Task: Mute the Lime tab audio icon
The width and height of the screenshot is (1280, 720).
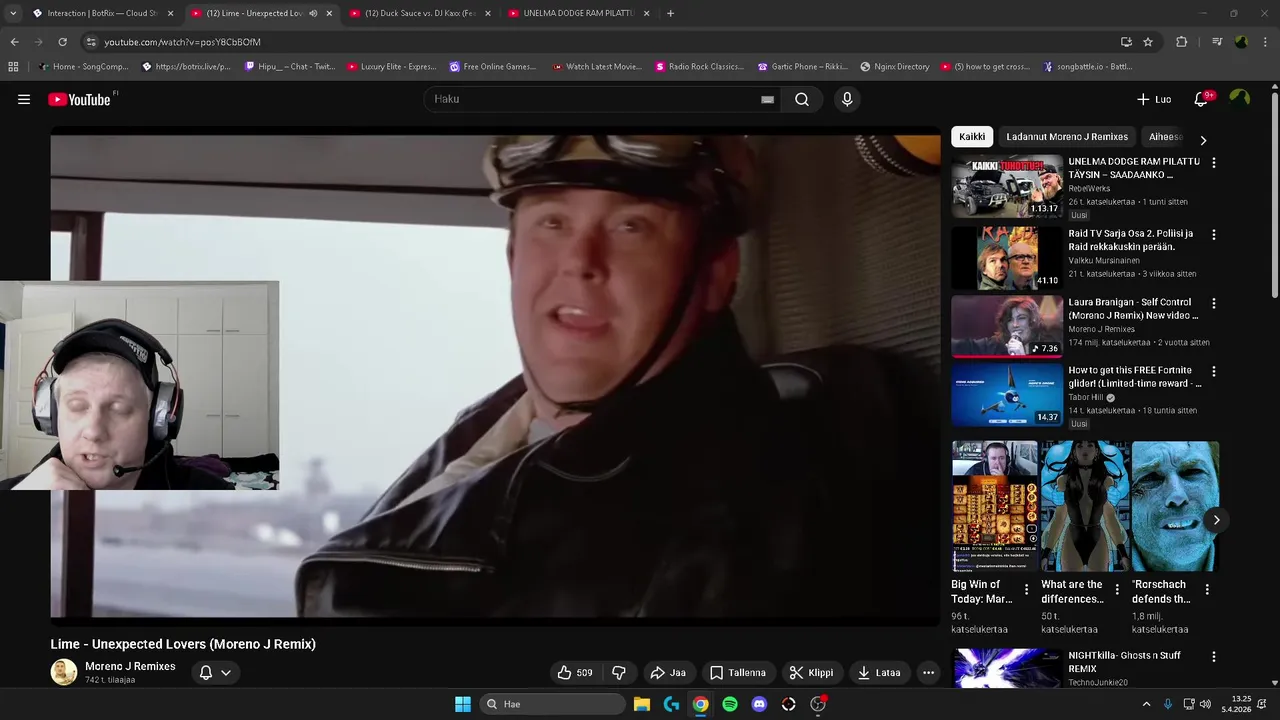Action: [313, 13]
